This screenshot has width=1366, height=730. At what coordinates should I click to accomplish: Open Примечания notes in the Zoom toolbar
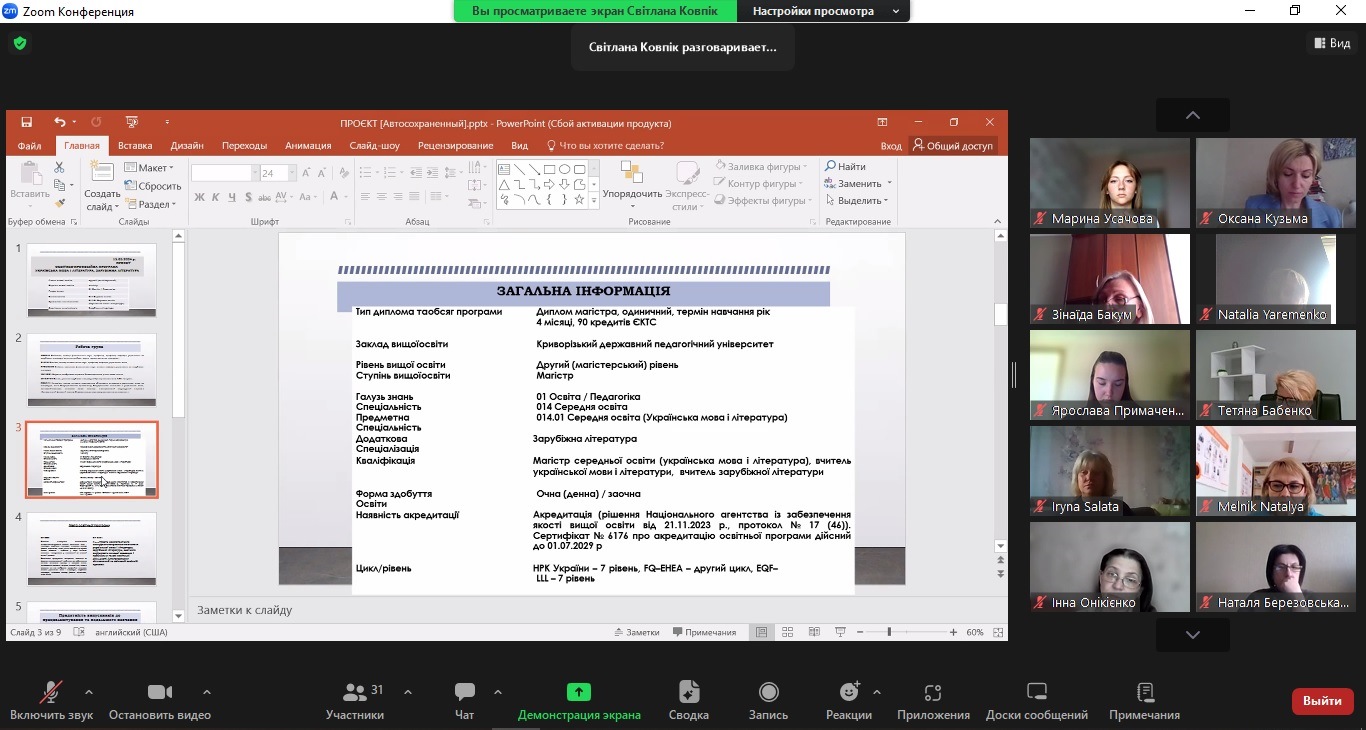pos(1144,702)
